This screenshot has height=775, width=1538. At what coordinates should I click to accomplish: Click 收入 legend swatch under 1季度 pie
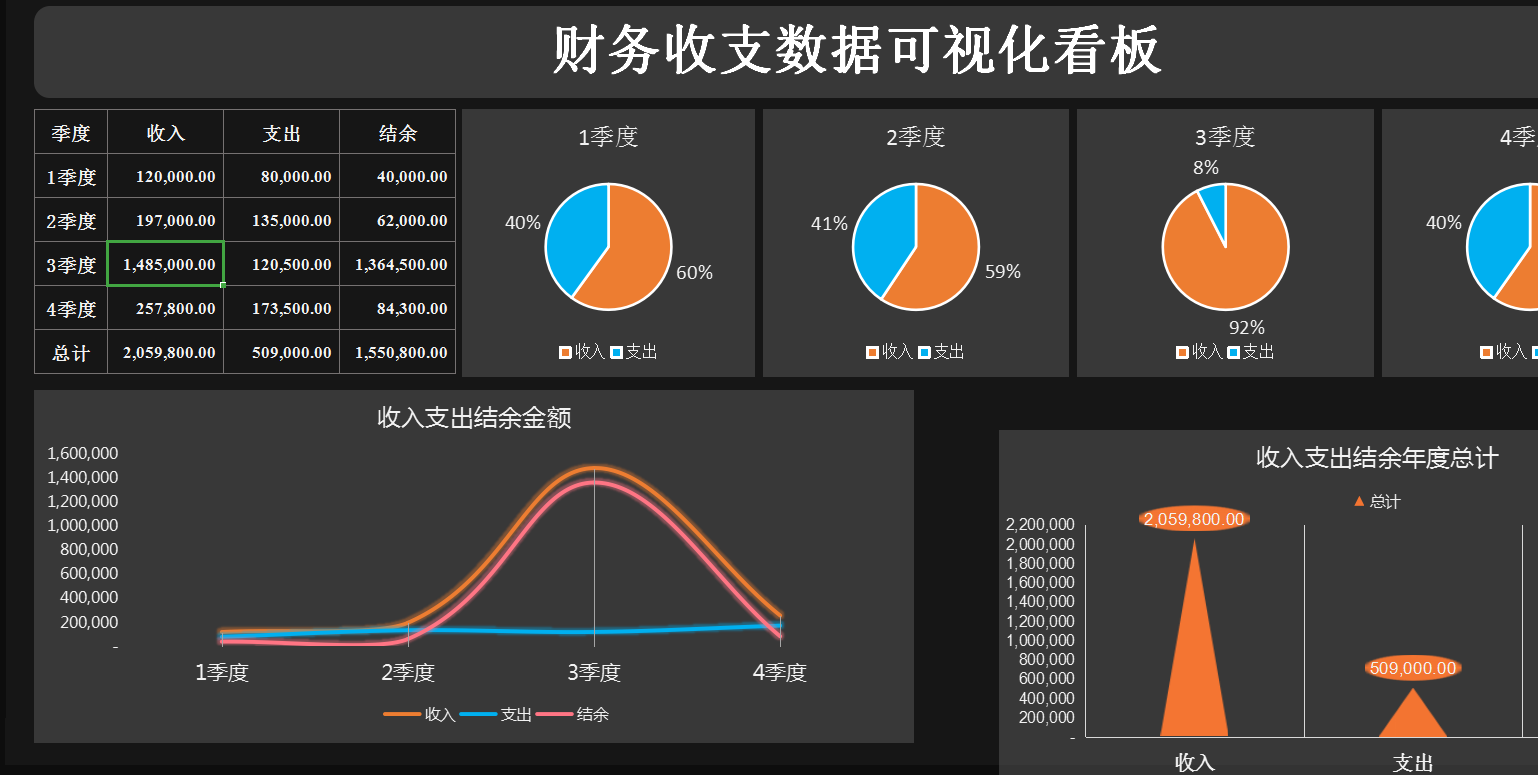(565, 352)
